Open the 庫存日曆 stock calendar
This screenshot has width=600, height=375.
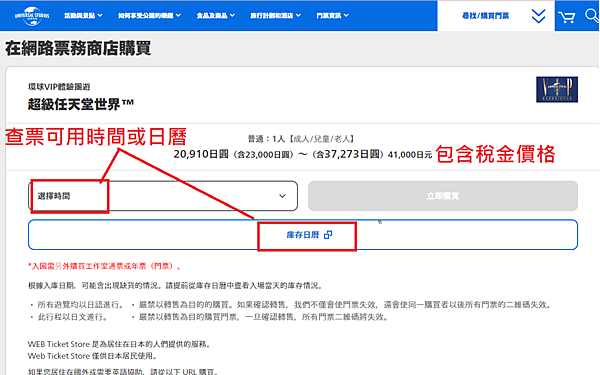(303, 235)
